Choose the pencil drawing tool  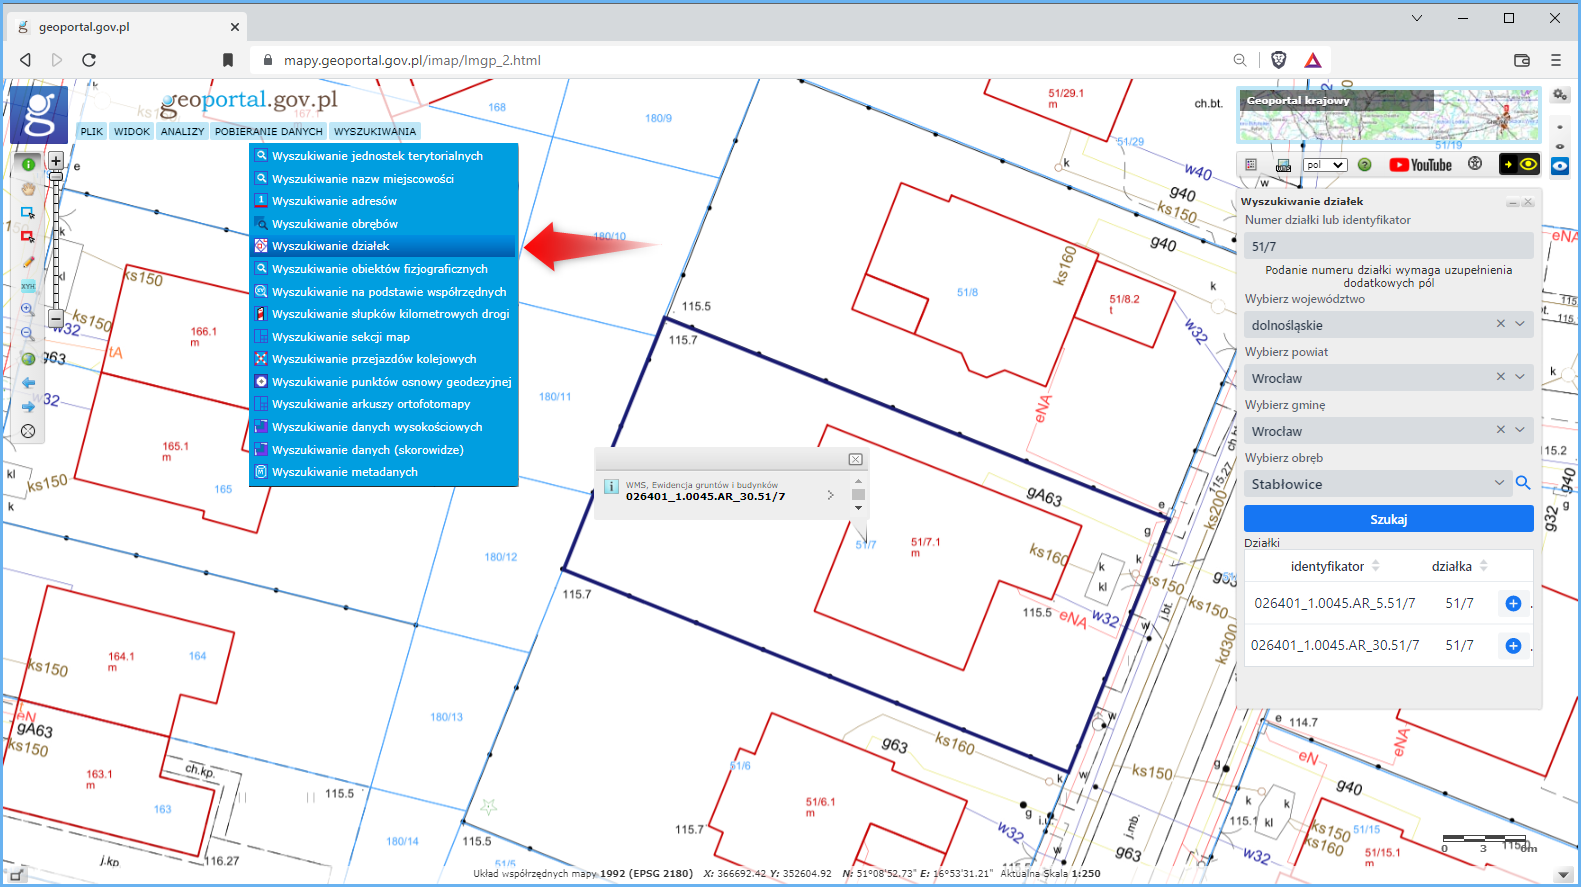(28, 262)
